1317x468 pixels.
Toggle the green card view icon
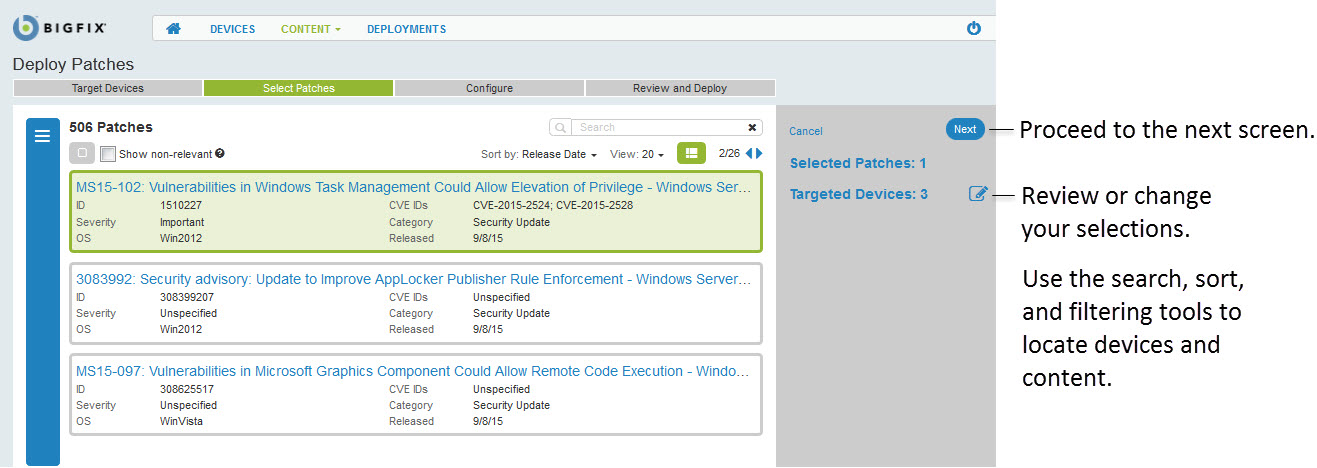[691, 153]
